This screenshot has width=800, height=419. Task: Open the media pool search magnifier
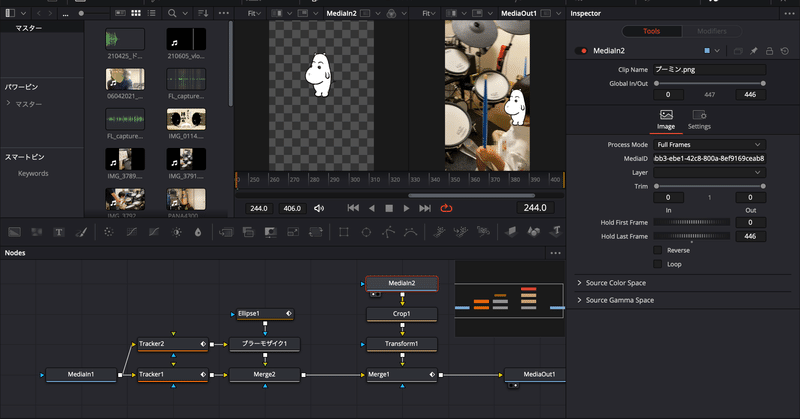point(172,13)
